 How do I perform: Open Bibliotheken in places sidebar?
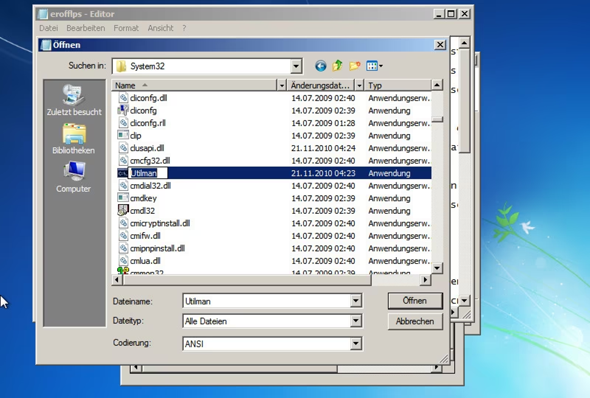74,139
